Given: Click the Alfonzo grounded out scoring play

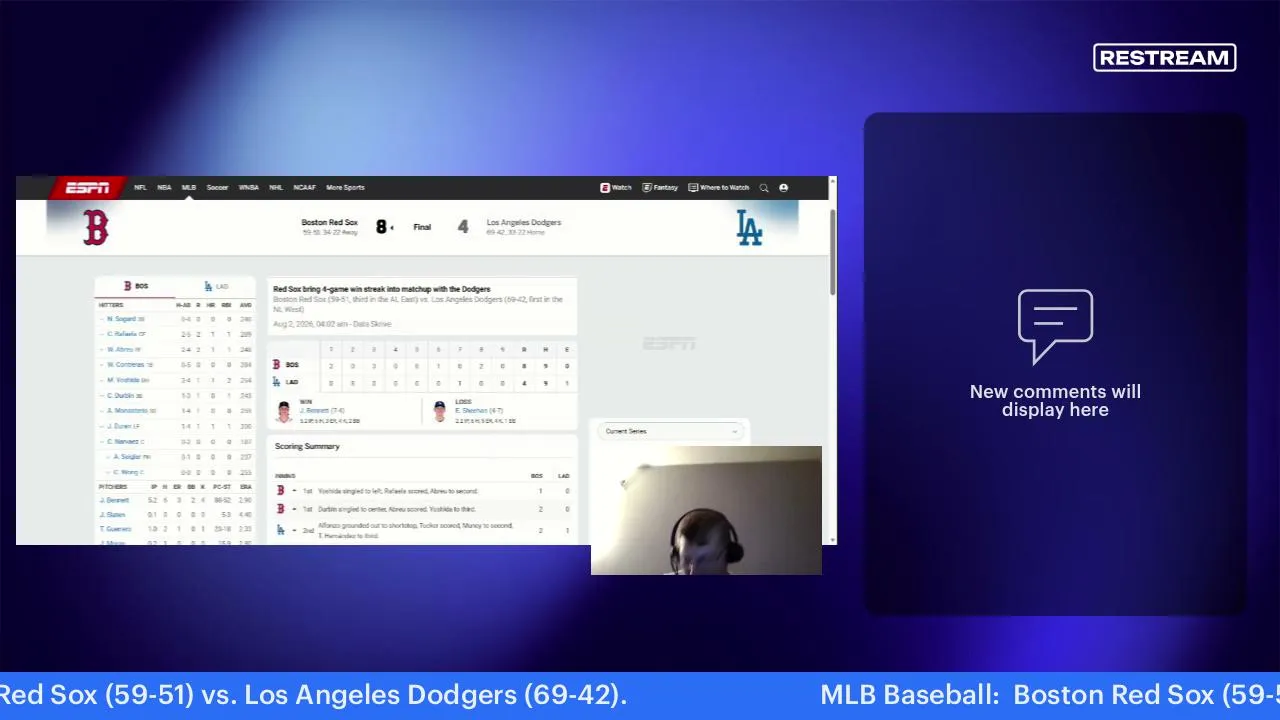Looking at the screenshot, I should (x=416, y=530).
